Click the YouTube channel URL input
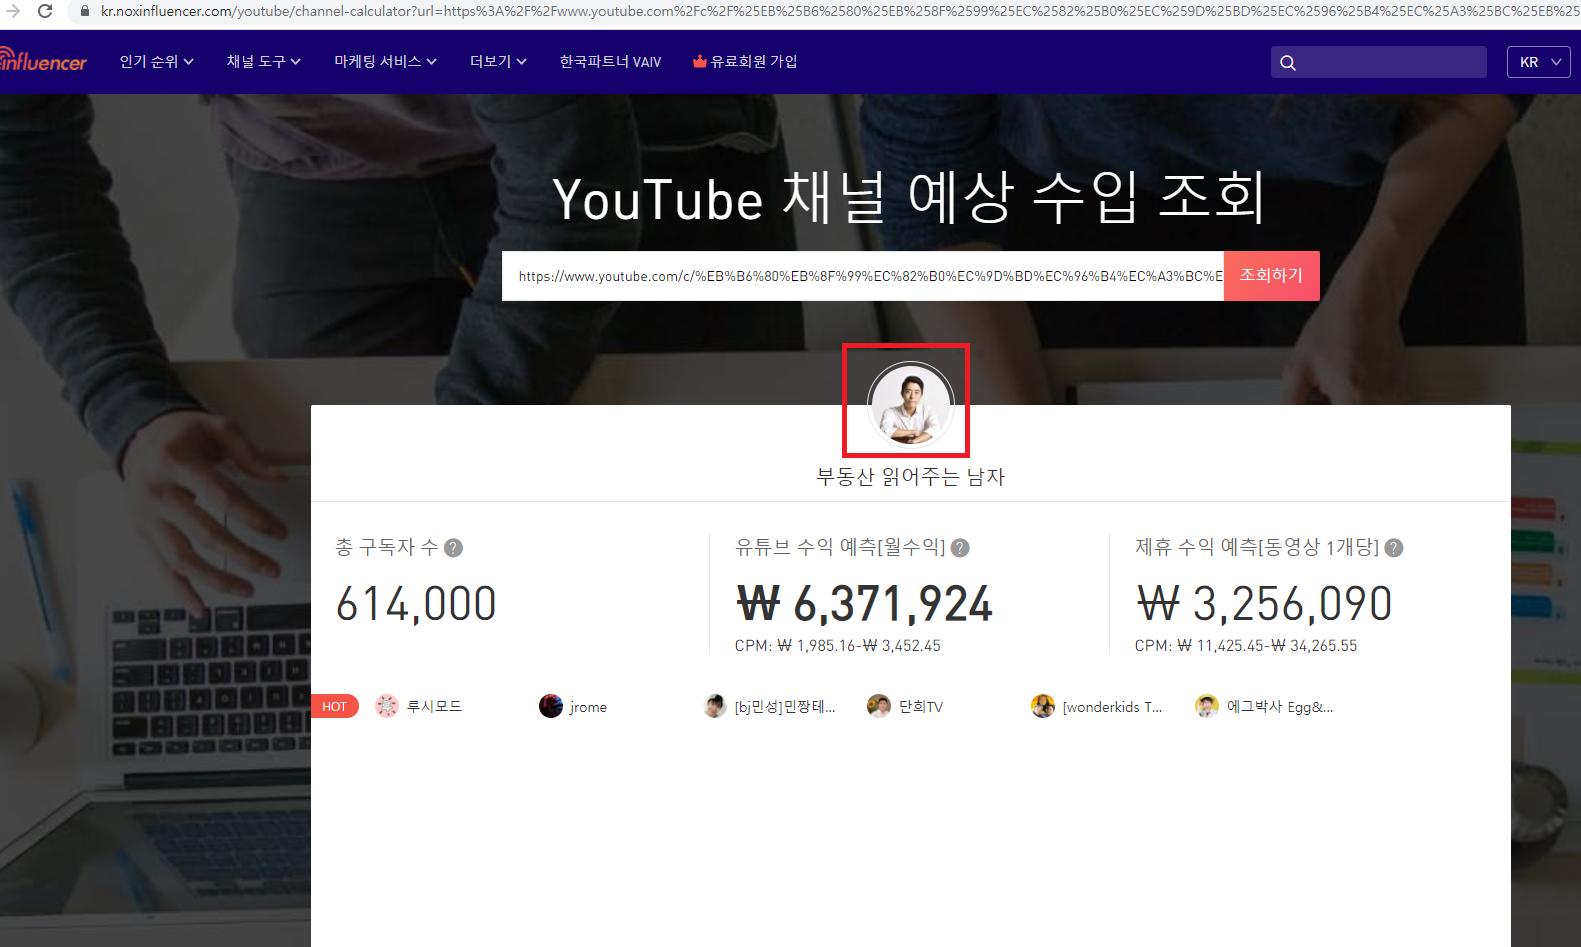 tap(863, 276)
